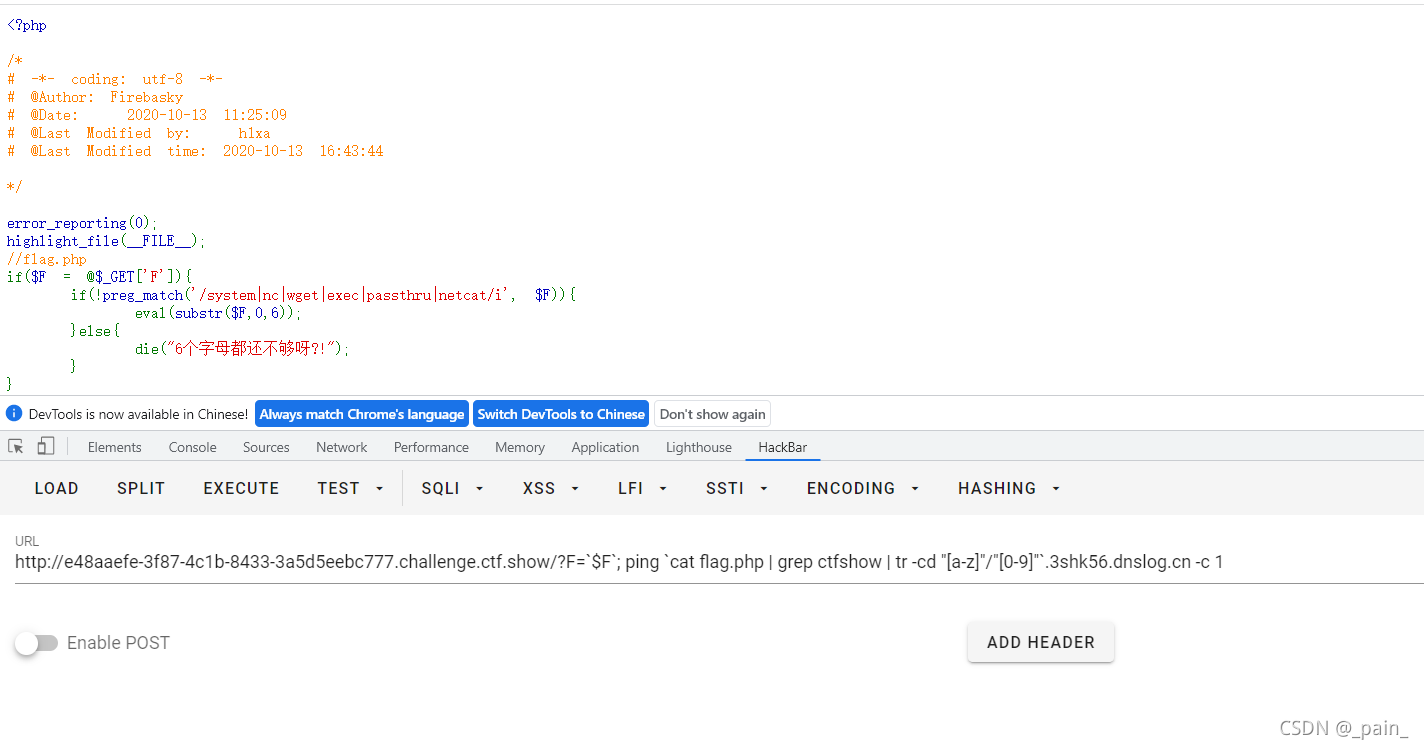Click the SPLIT button in HackBar
Image resolution: width=1424 pixels, height=749 pixels.
click(141, 488)
